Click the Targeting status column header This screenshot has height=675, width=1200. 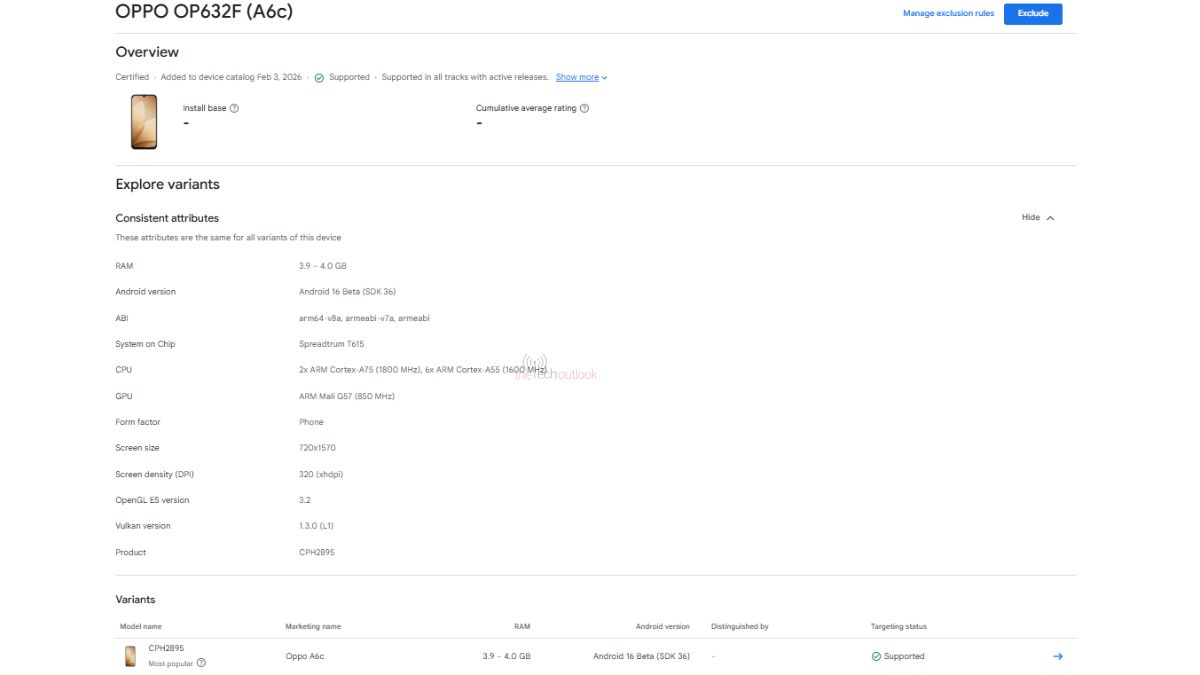pos(898,626)
